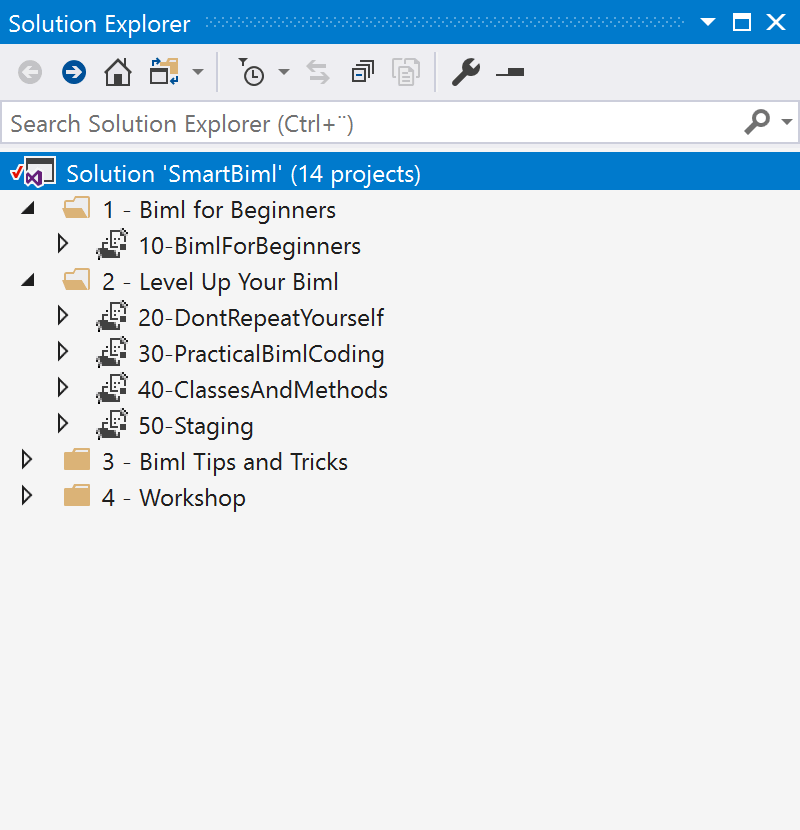Open Properties with the wrench icon

(x=466, y=72)
